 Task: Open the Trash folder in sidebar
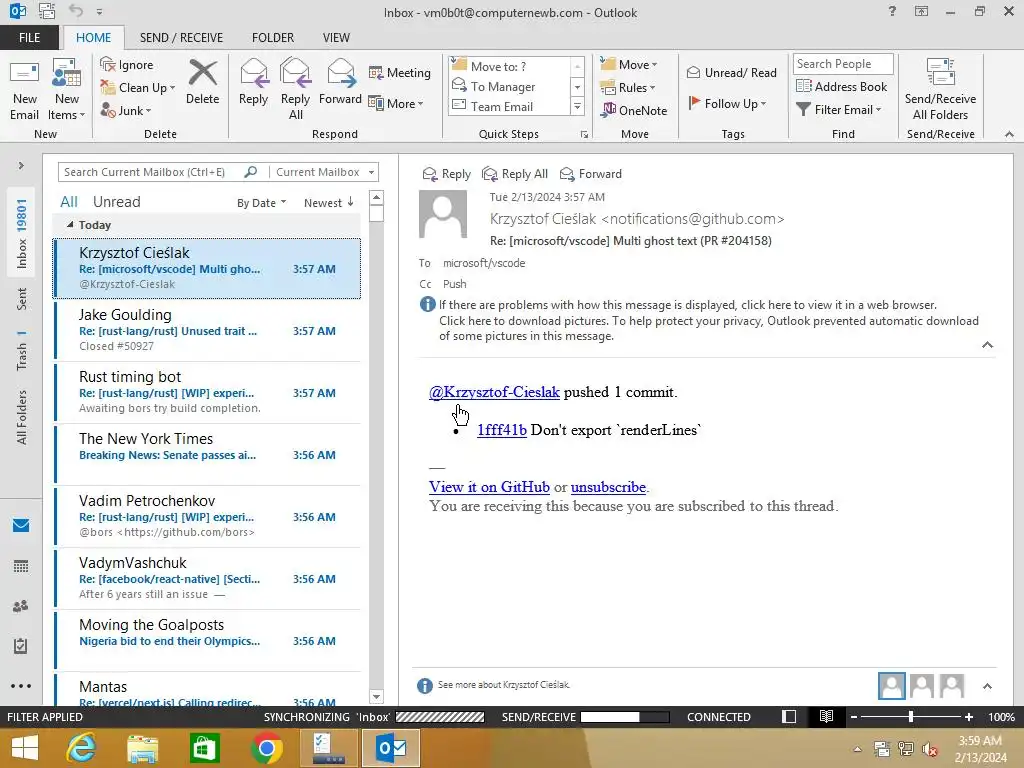point(22,350)
